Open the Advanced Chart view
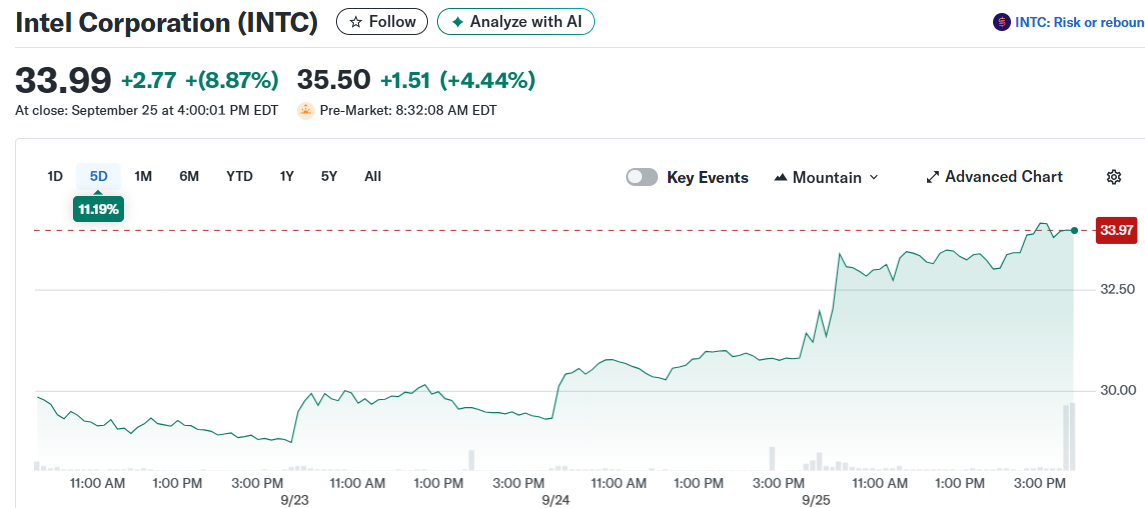 tap(995, 177)
